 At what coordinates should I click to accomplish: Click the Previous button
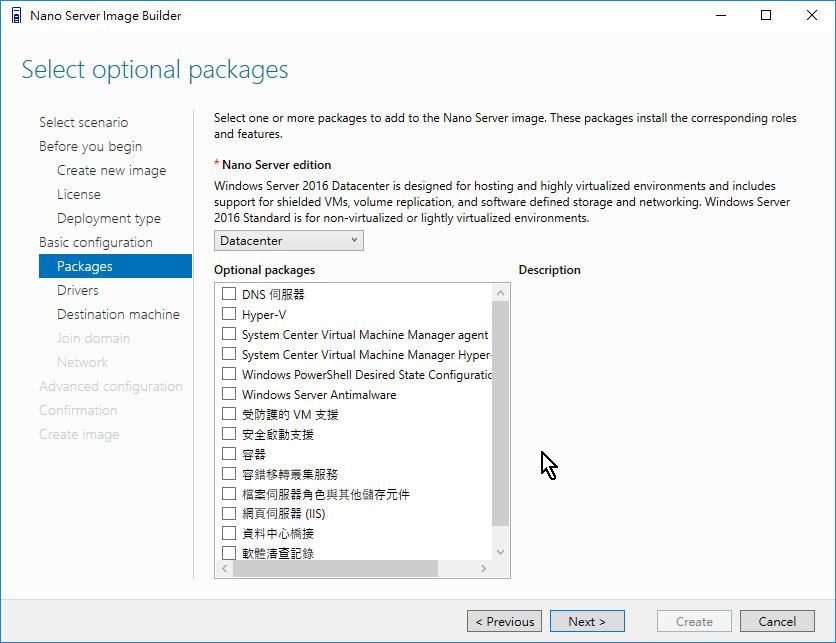504,621
